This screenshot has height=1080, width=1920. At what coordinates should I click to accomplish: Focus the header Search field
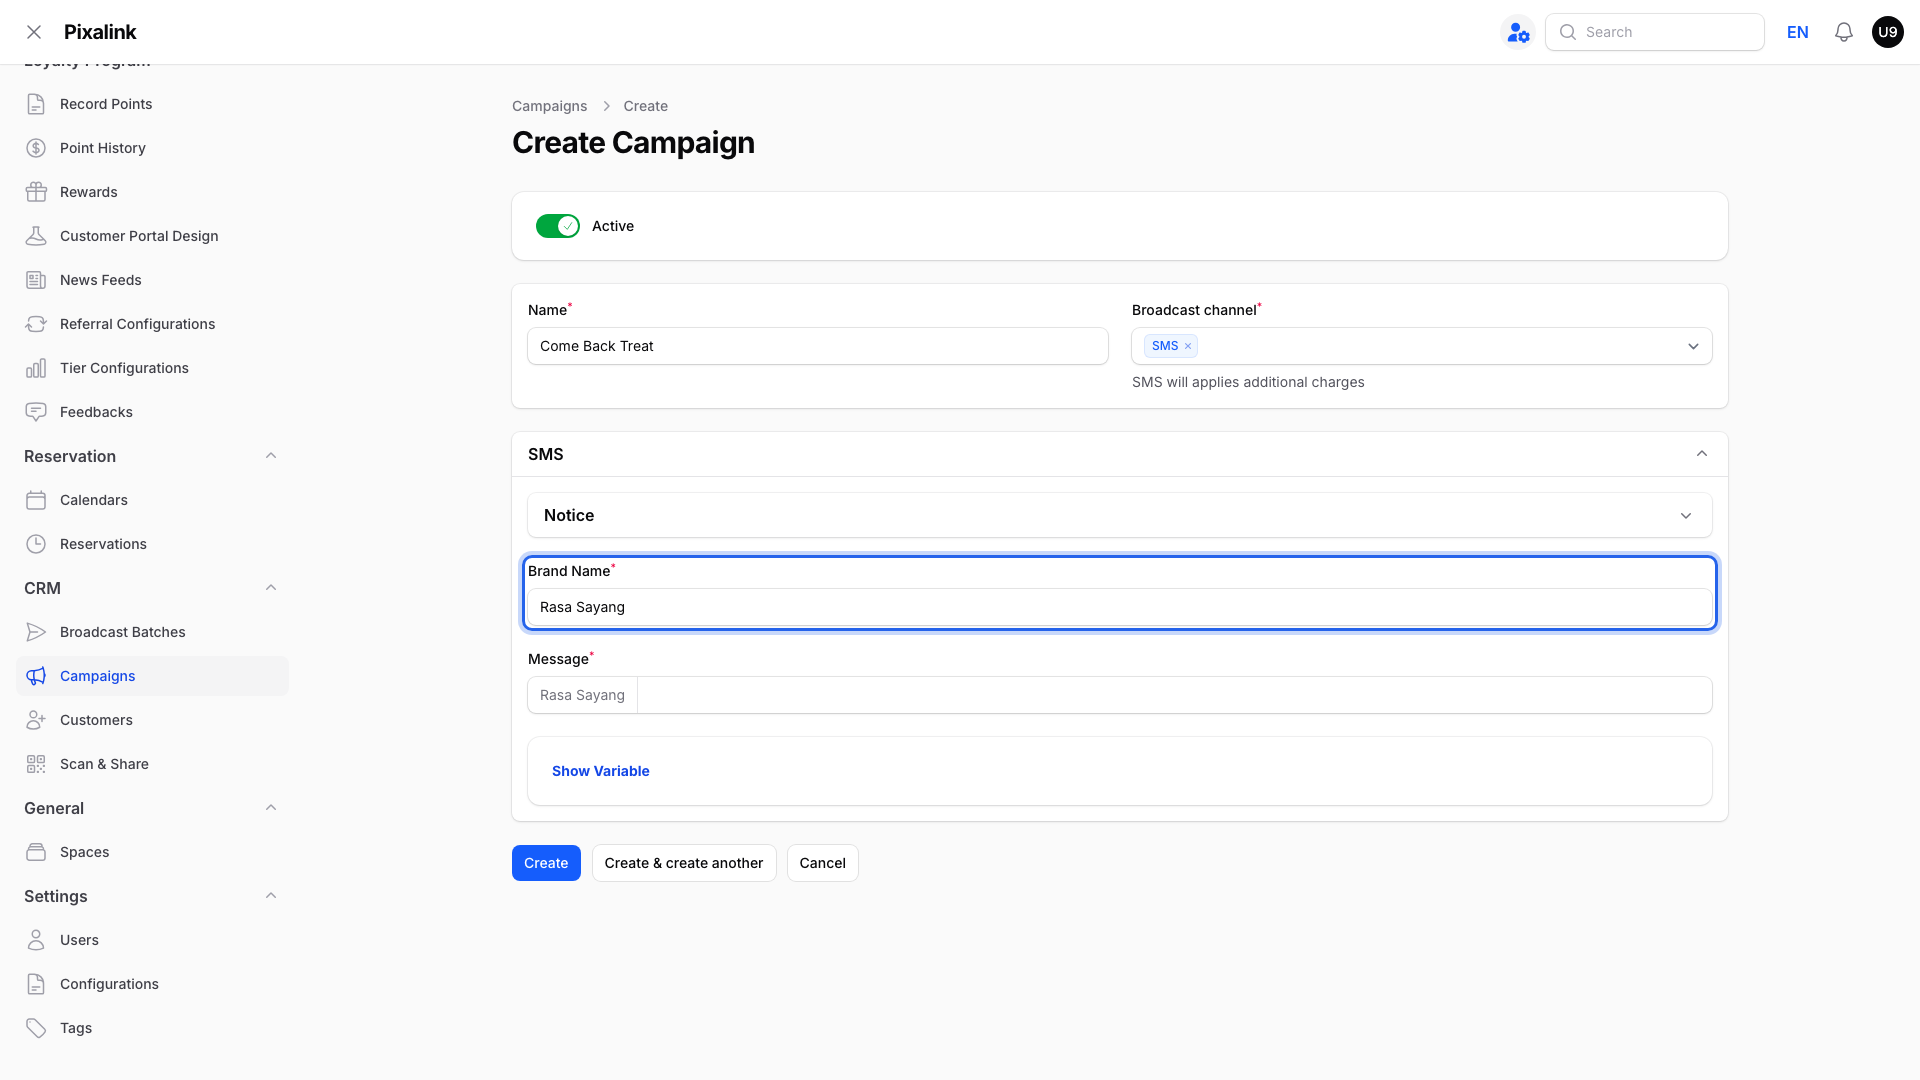[1654, 32]
